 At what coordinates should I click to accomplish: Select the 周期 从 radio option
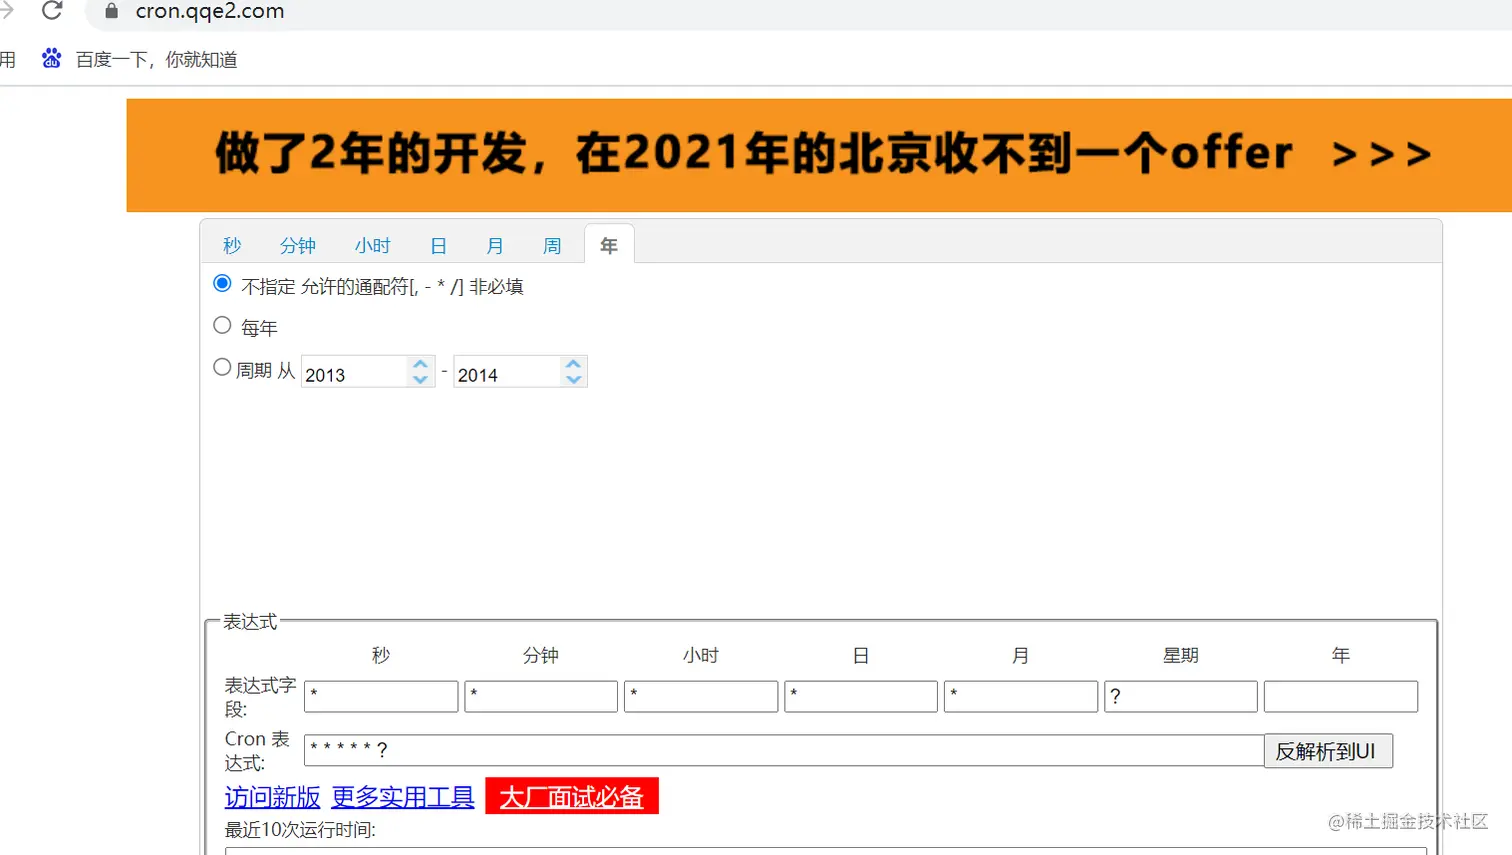(223, 368)
